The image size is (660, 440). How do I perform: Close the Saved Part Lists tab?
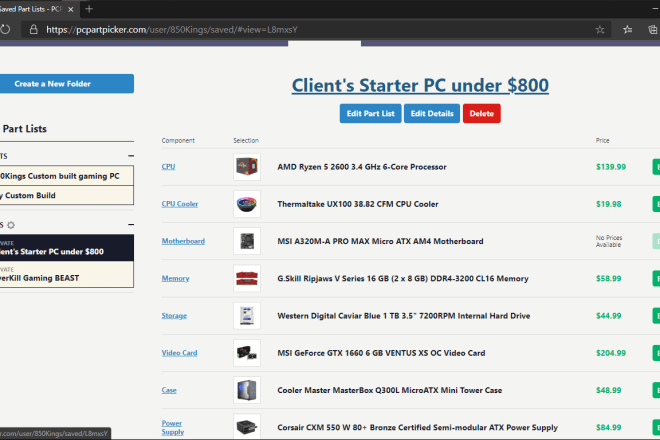(71, 9)
